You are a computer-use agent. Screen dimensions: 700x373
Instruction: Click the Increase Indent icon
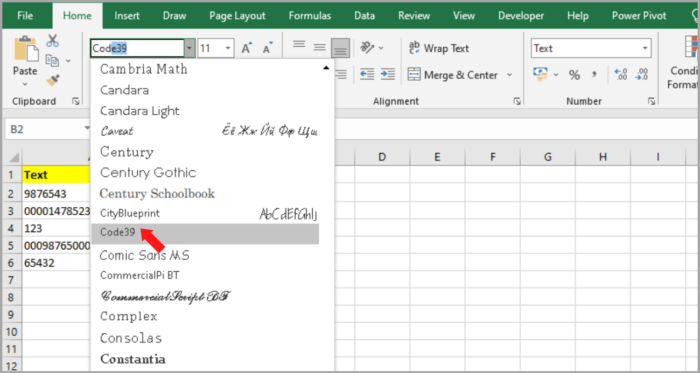point(388,74)
